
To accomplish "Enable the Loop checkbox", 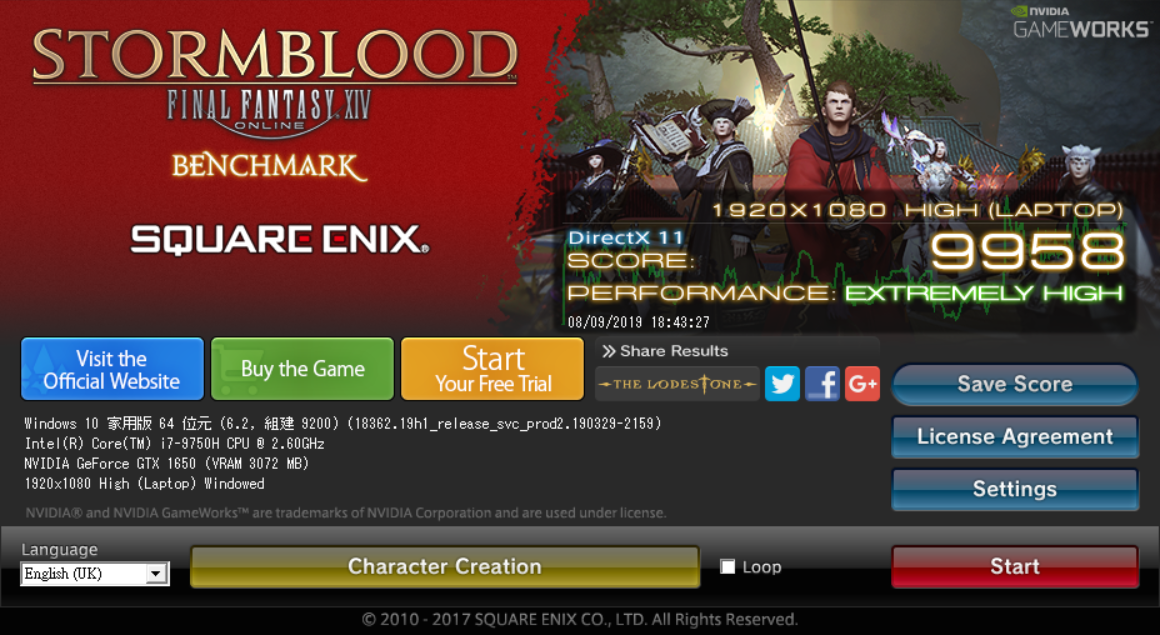I will pos(728,567).
